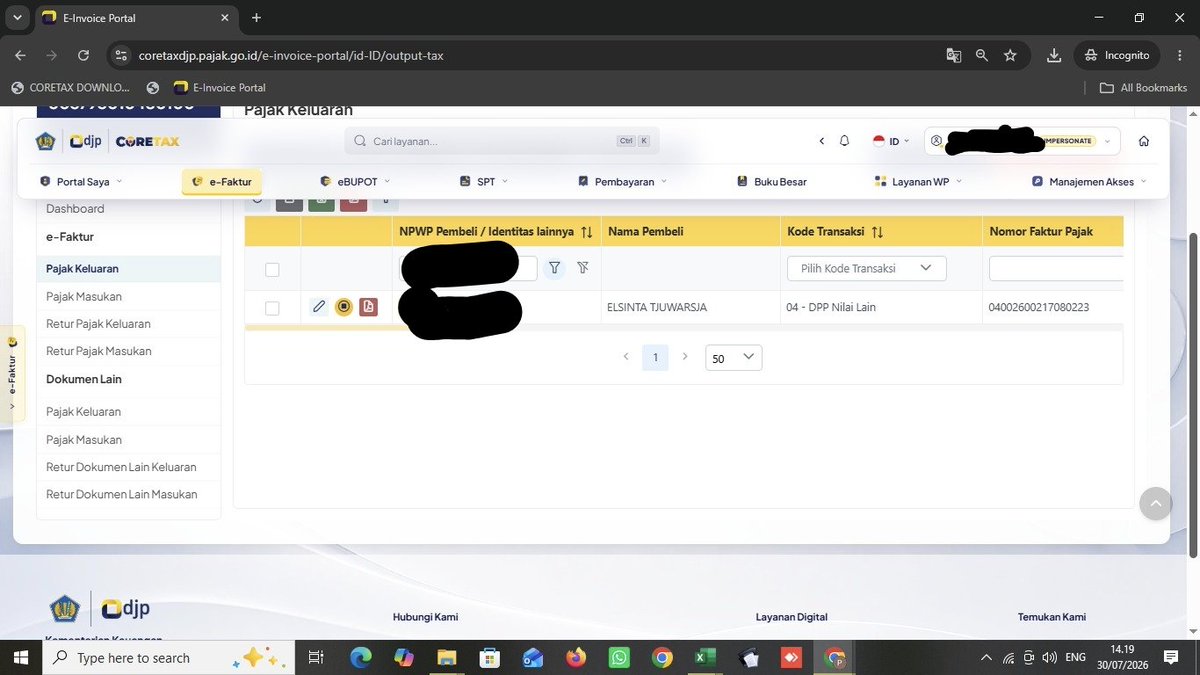
Task: Open a new browser tab
Action: click(x=256, y=18)
